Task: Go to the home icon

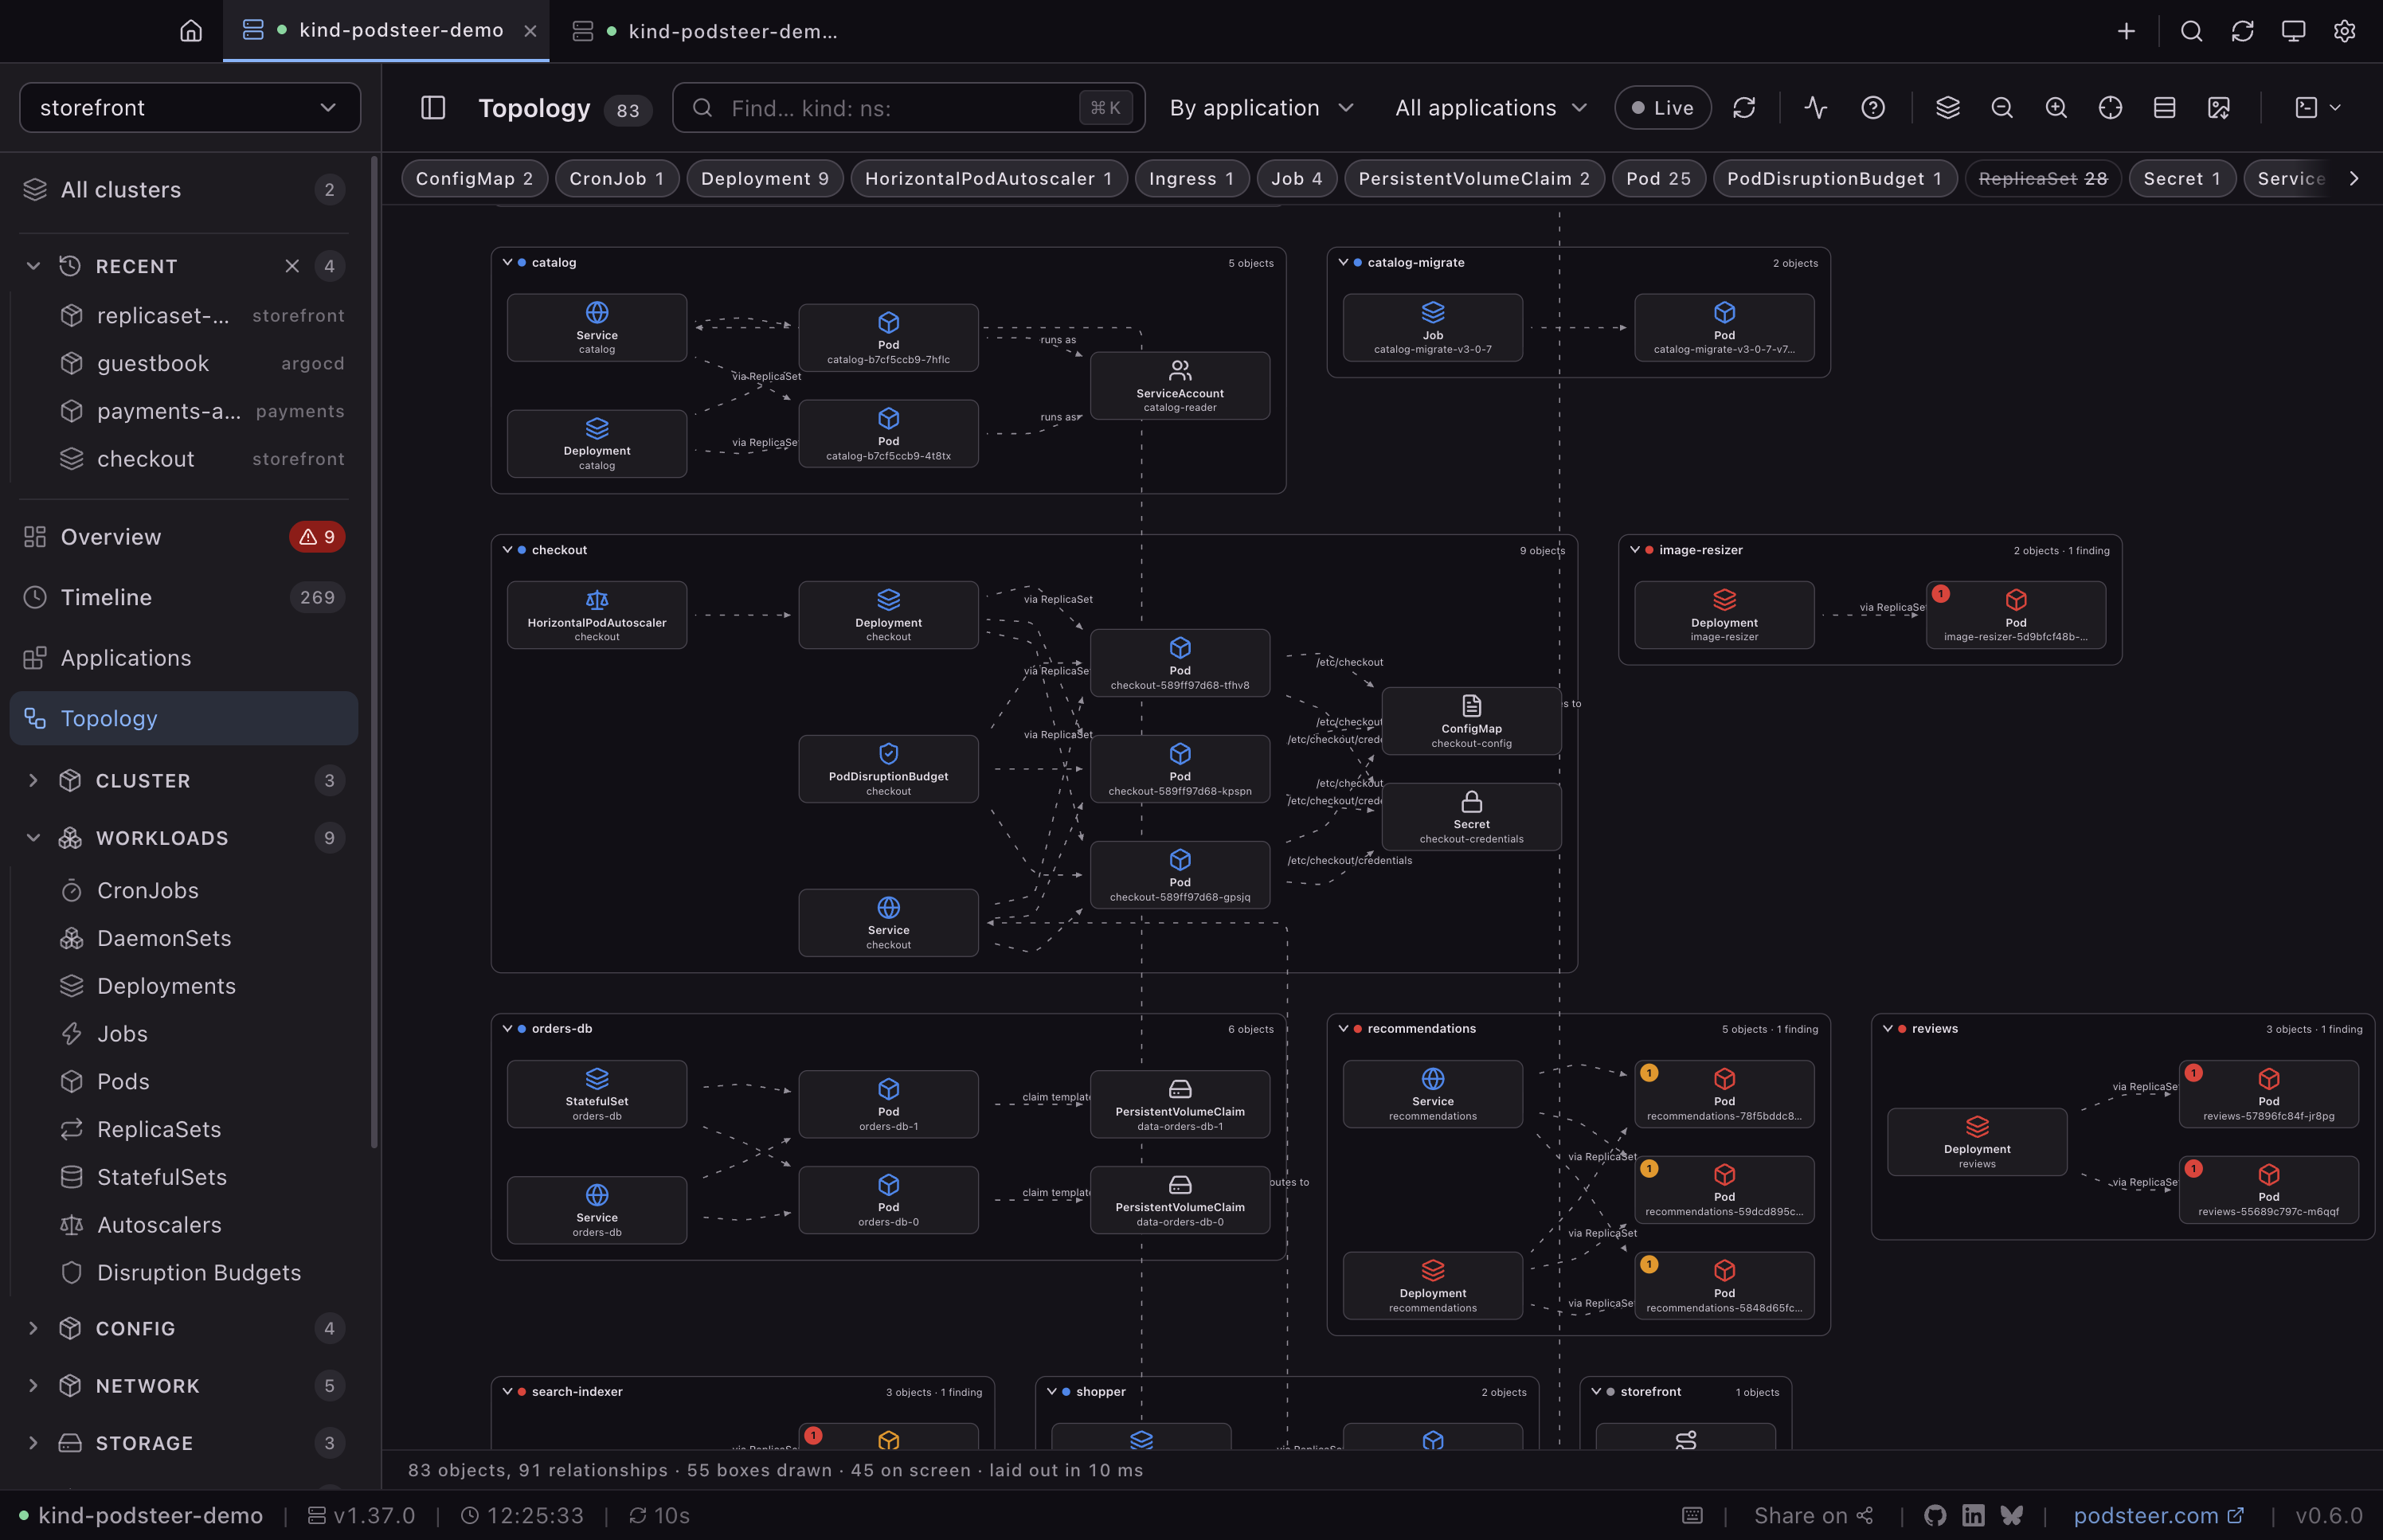Action: pyautogui.click(x=190, y=31)
